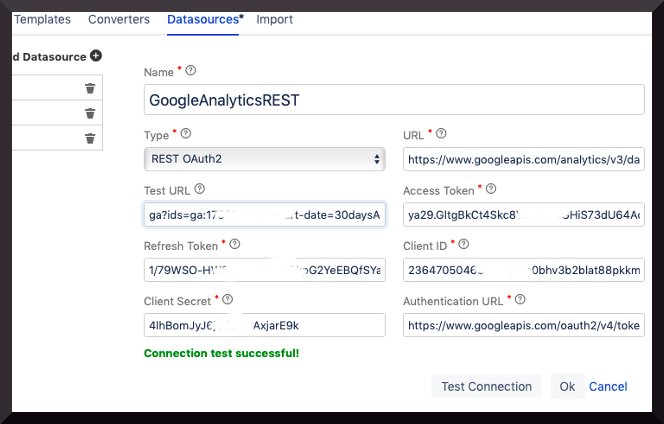The image size is (664, 424).
Task: Open help icon next to Name label
Action: [191, 70]
